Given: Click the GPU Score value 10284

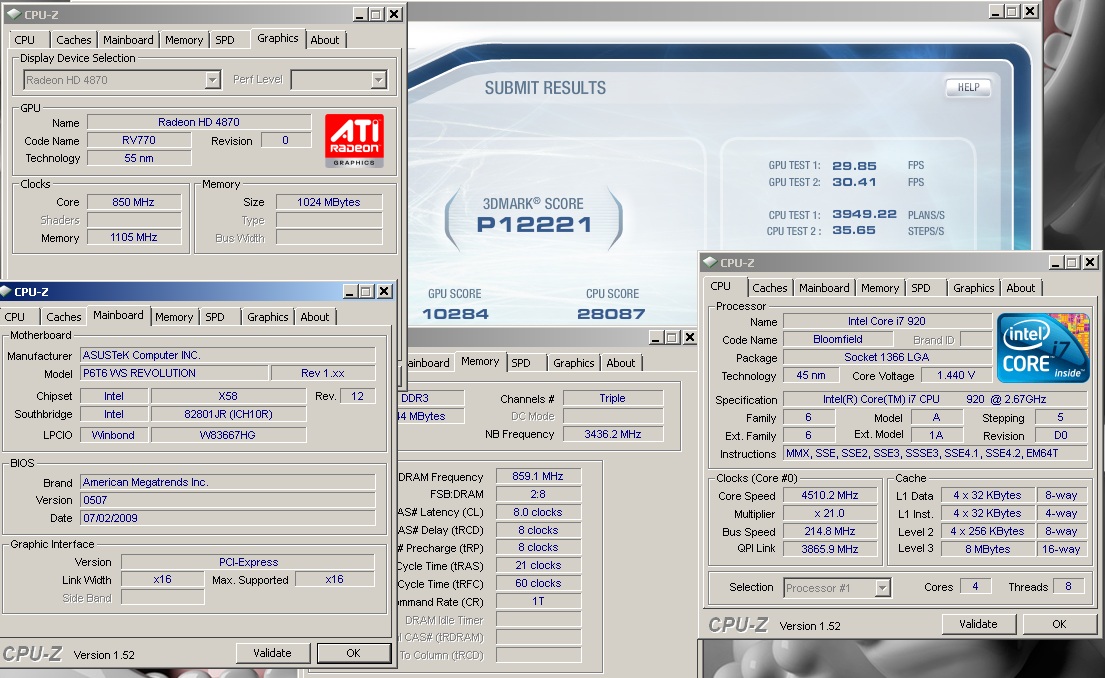Looking at the screenshot, I should point(455,314).
